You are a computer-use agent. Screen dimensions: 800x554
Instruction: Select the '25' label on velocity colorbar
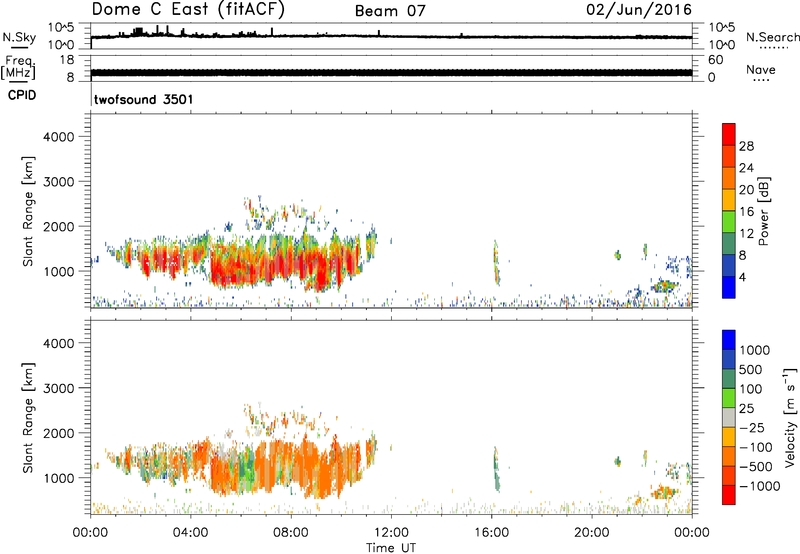pos(746,408)
